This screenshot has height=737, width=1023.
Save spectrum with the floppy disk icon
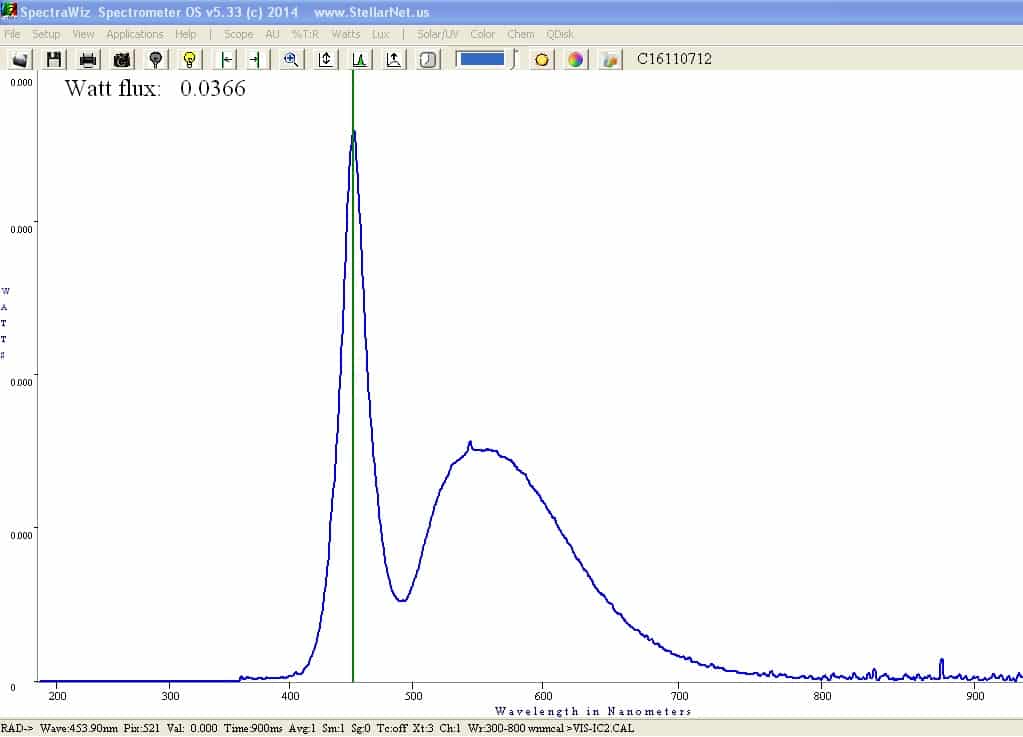point(54,59)
